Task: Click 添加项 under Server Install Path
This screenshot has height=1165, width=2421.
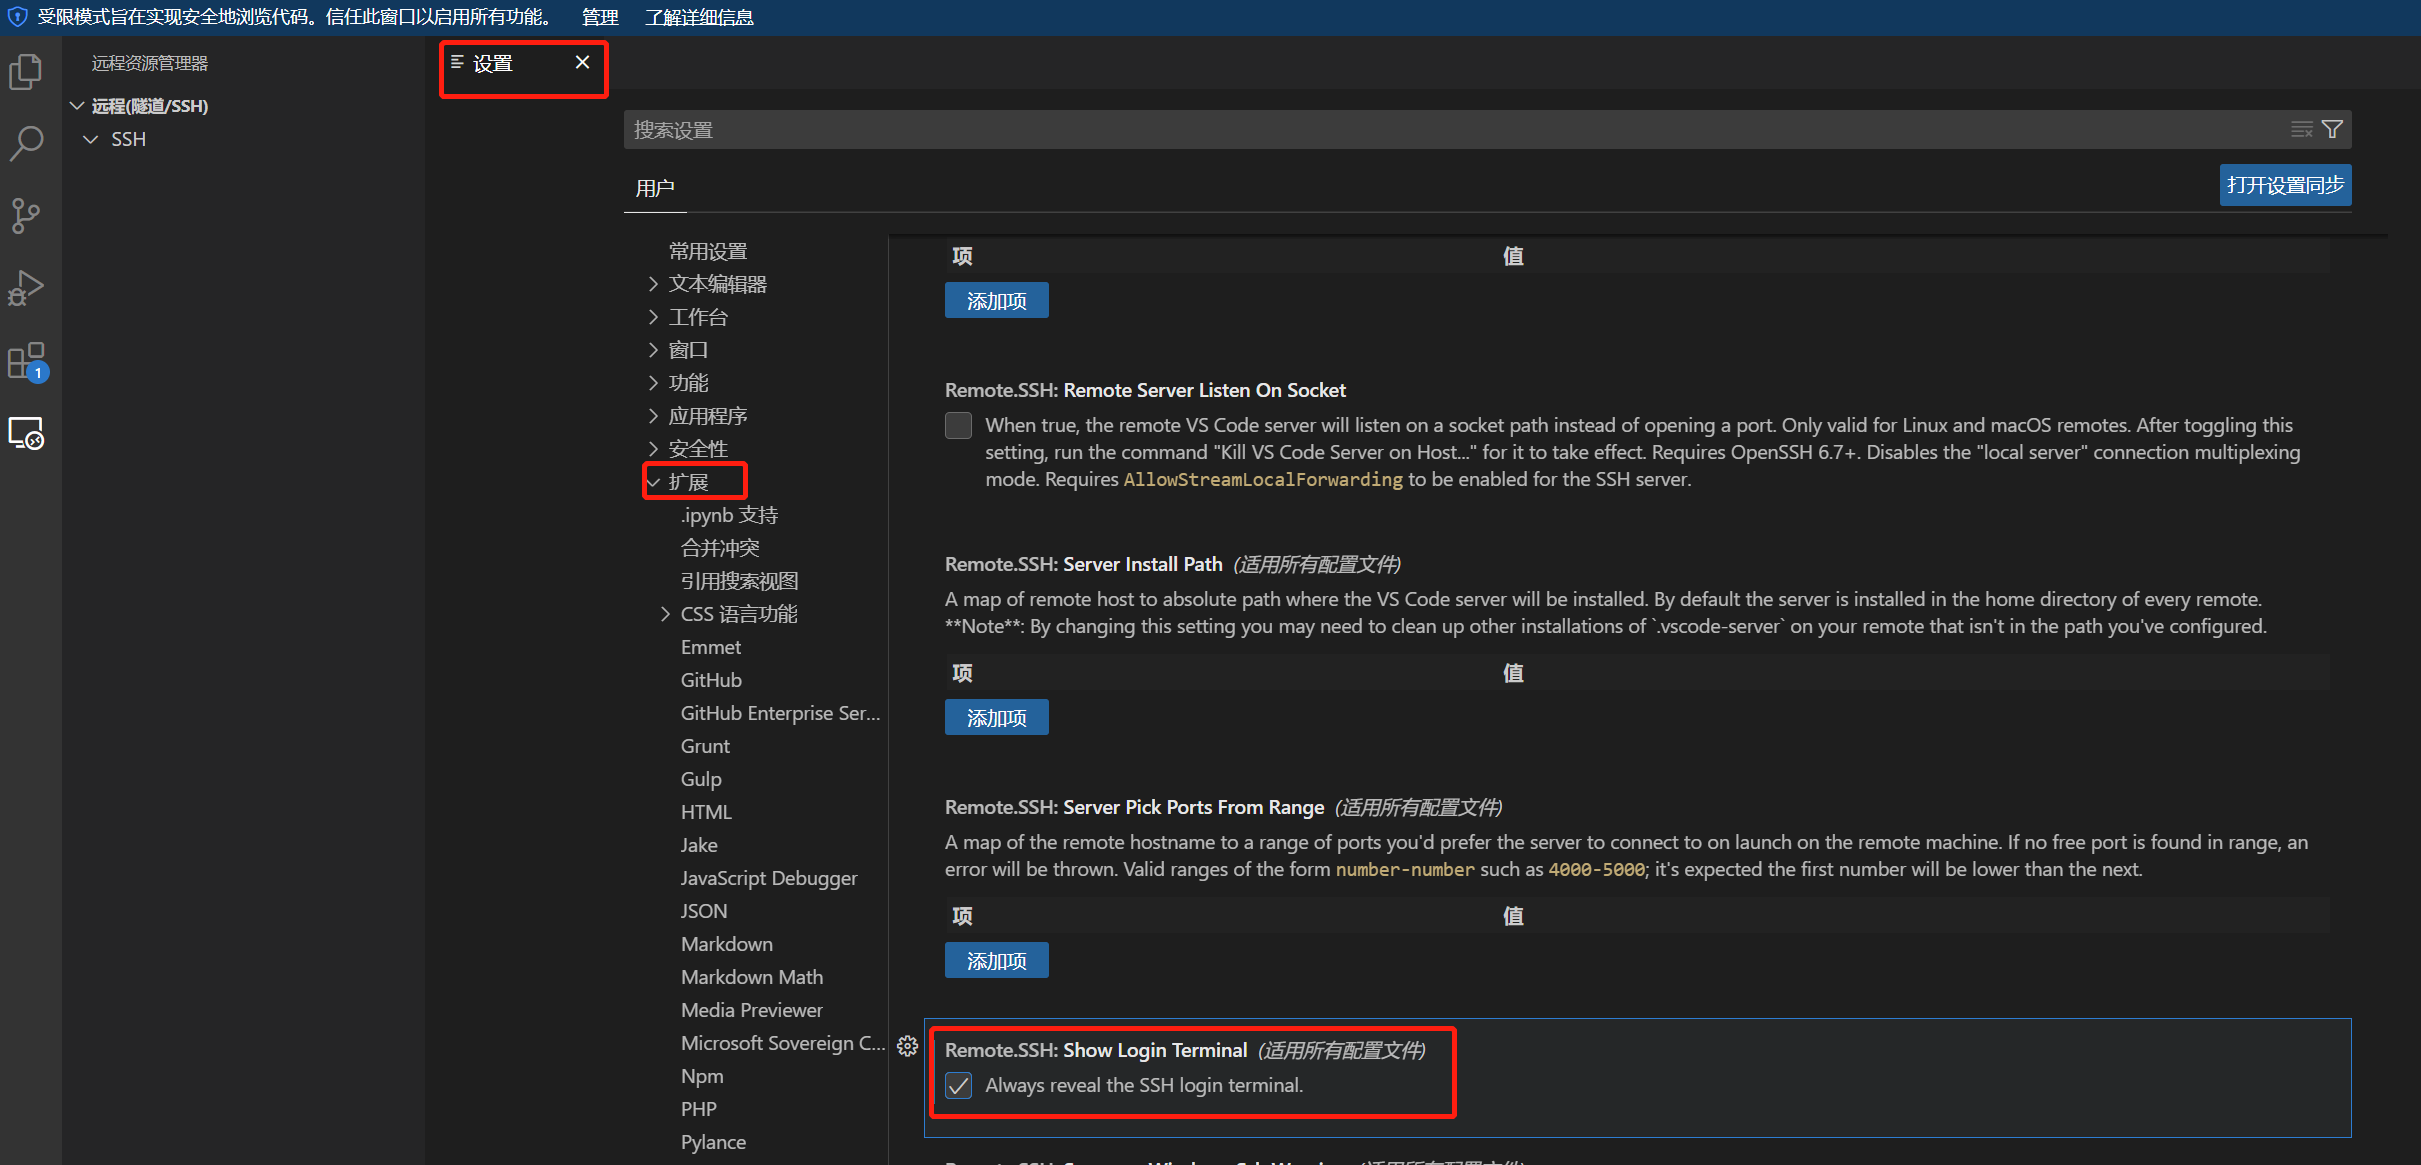Action: pos(996,718)
